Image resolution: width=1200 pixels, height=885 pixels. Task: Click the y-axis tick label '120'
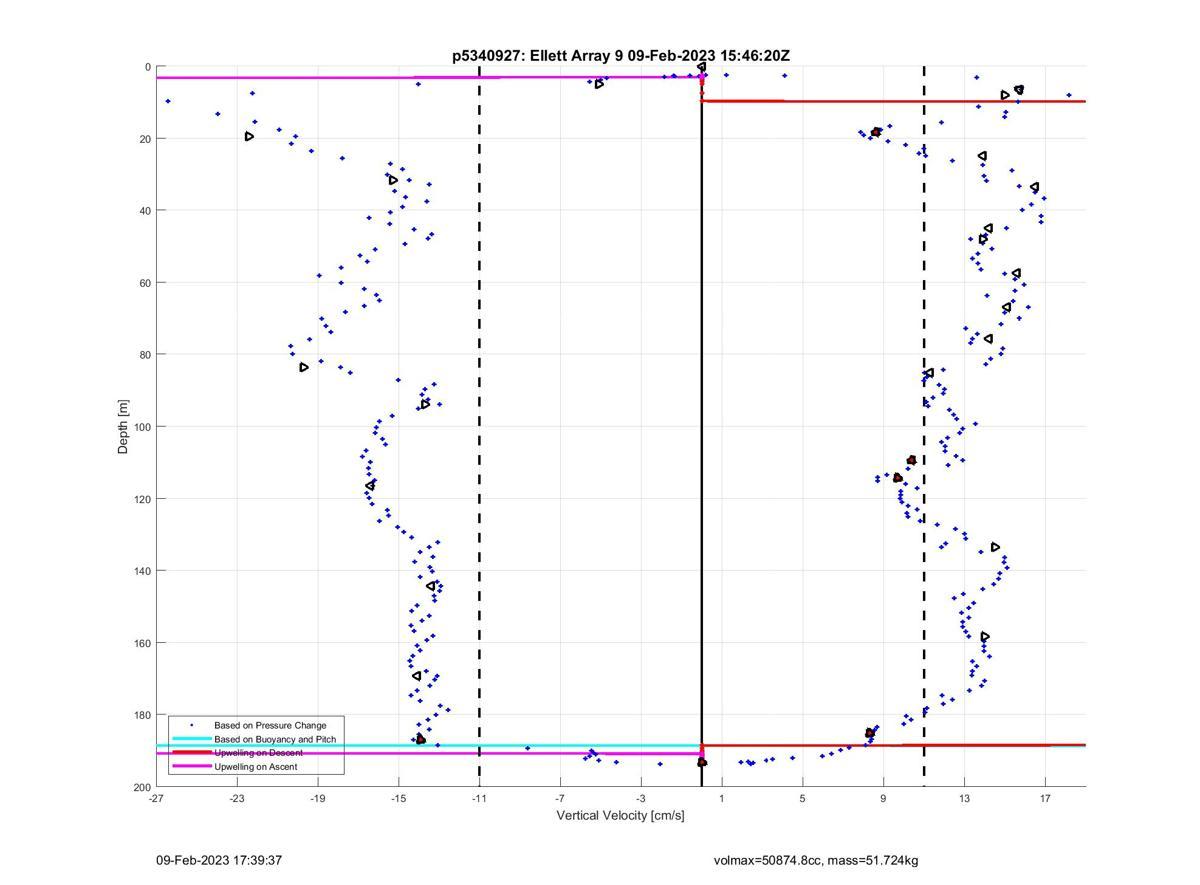point(142,499)
